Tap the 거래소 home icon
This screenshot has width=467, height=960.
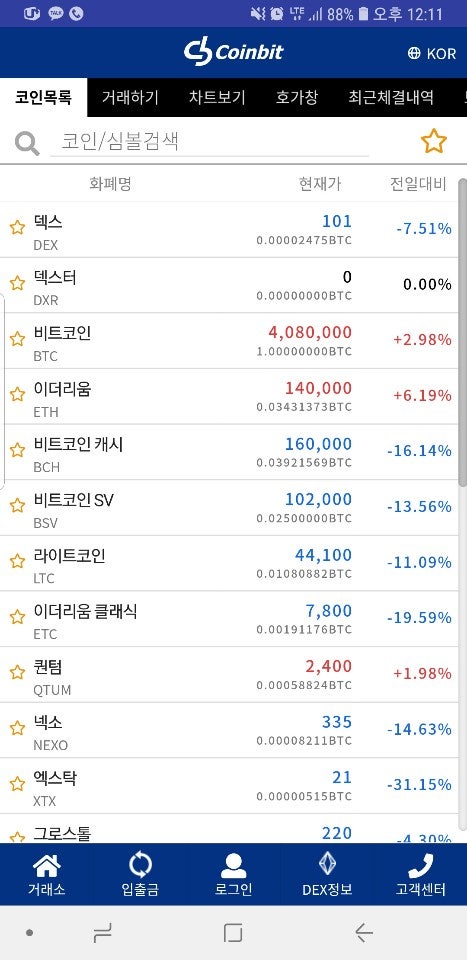coord(47,866)
